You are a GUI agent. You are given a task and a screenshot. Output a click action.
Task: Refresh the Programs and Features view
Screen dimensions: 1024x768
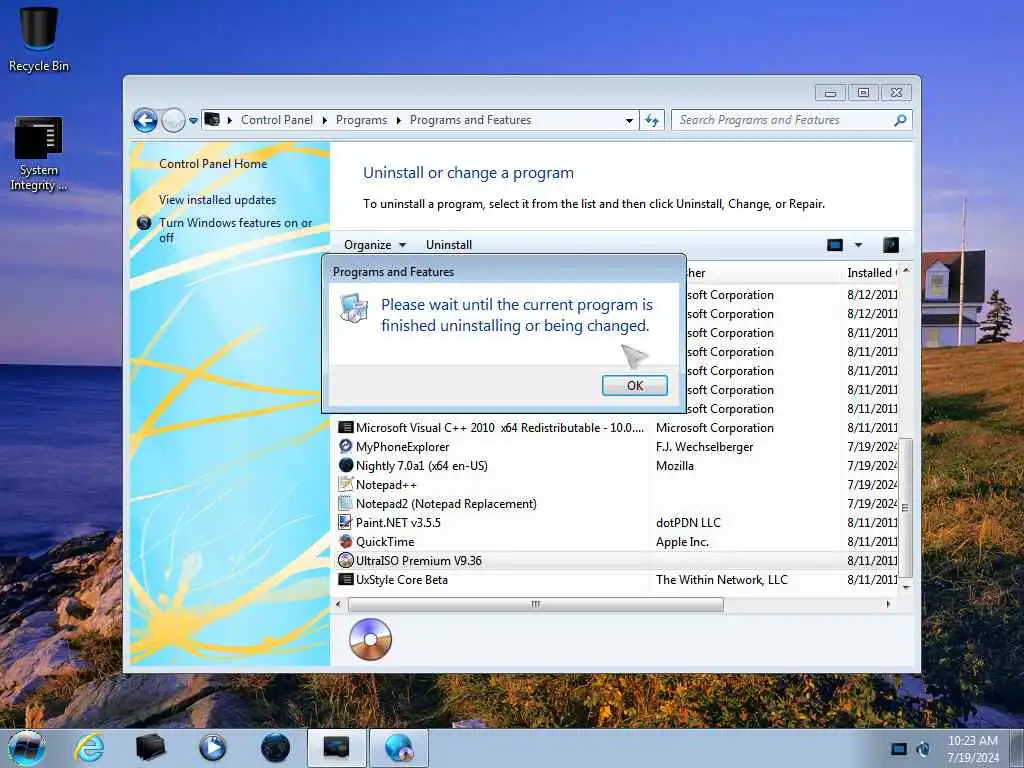point(652,120)
